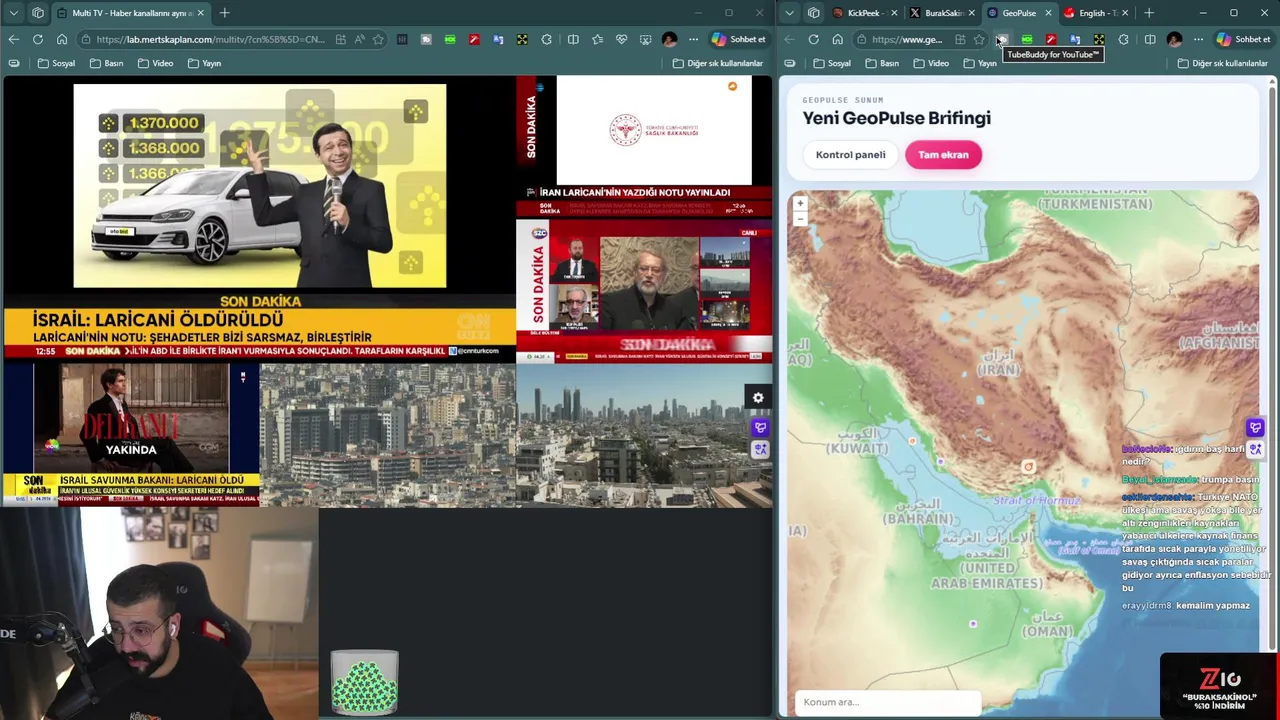Screen dimensions: 1280x720
Task: Click ZIG sponsor banner
Action: coord(1219,686)
